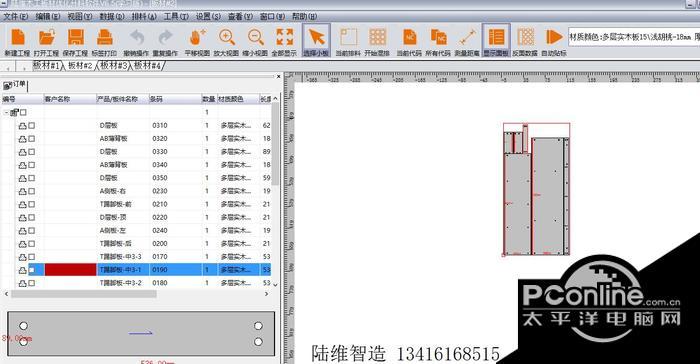The width and height of the screenshot is (700, 364).
Task: Open the 设置(S) menu
Action: [208, 17]
